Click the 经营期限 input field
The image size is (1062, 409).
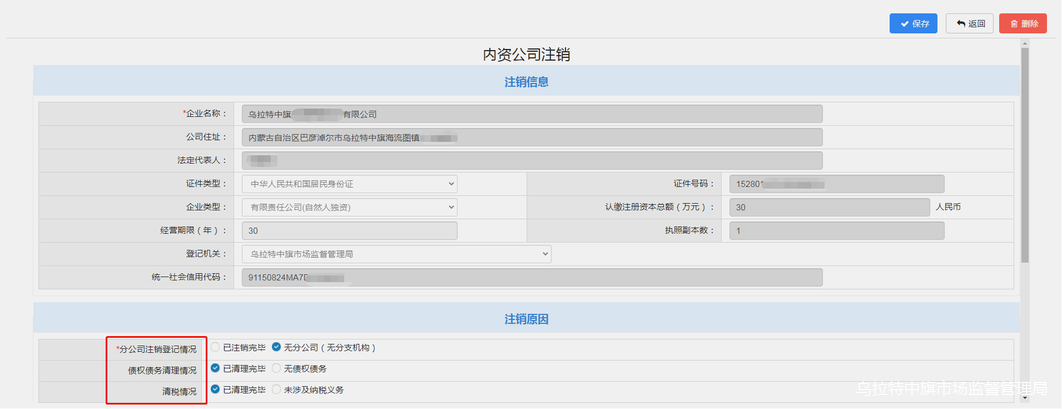click(348, 231)
